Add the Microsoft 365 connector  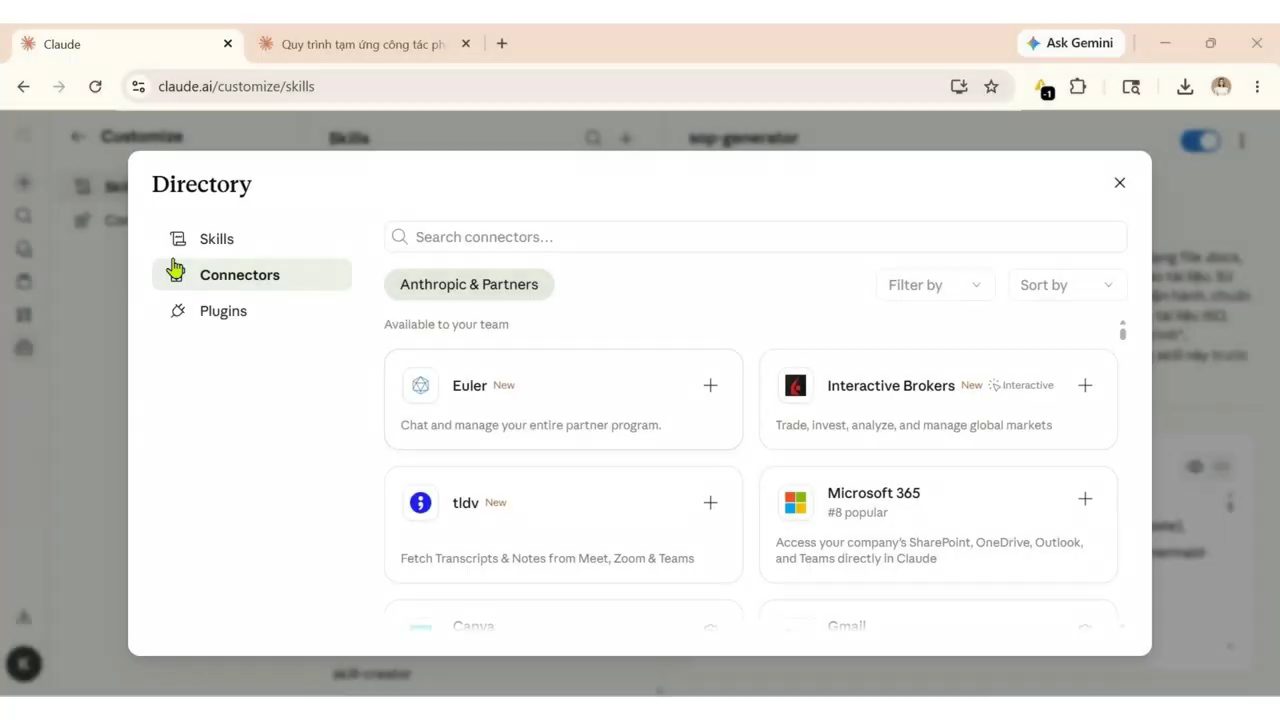click(1085, 498)
